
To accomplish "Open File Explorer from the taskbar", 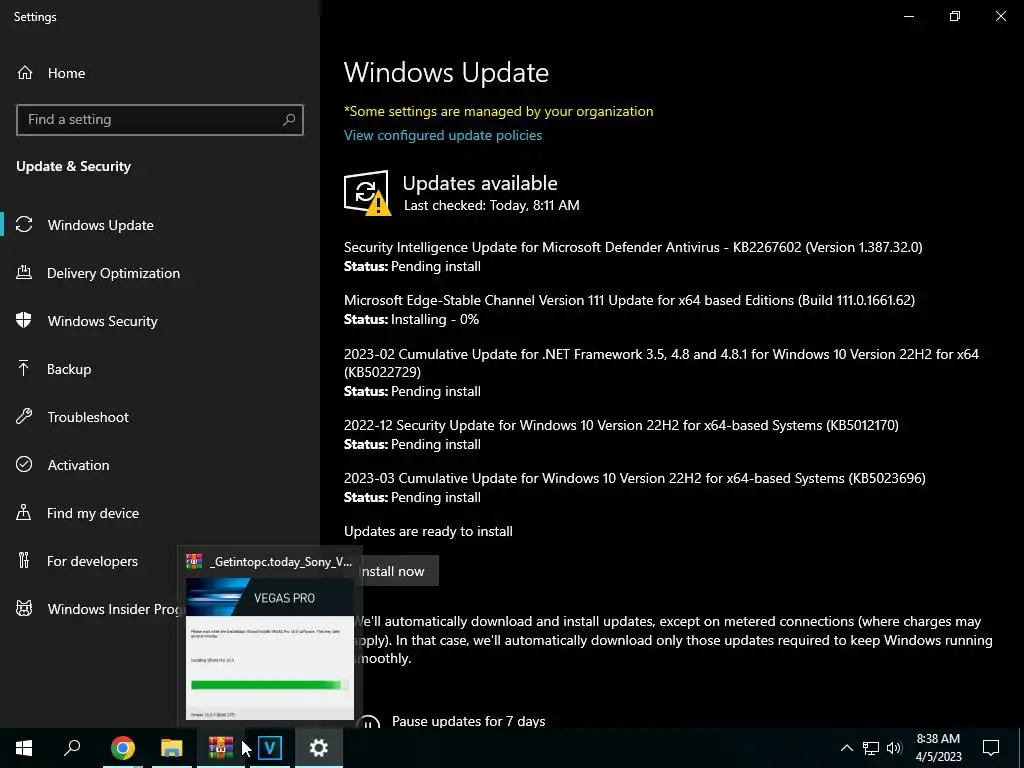I will point(172,748).
